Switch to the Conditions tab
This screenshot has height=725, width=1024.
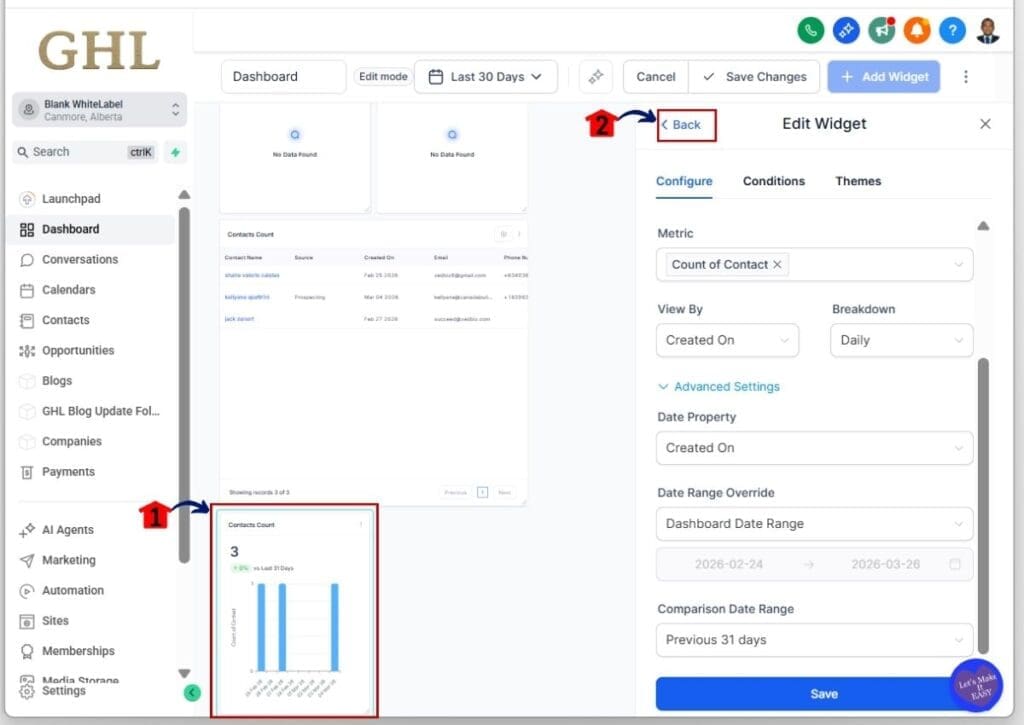click(773, 181)
